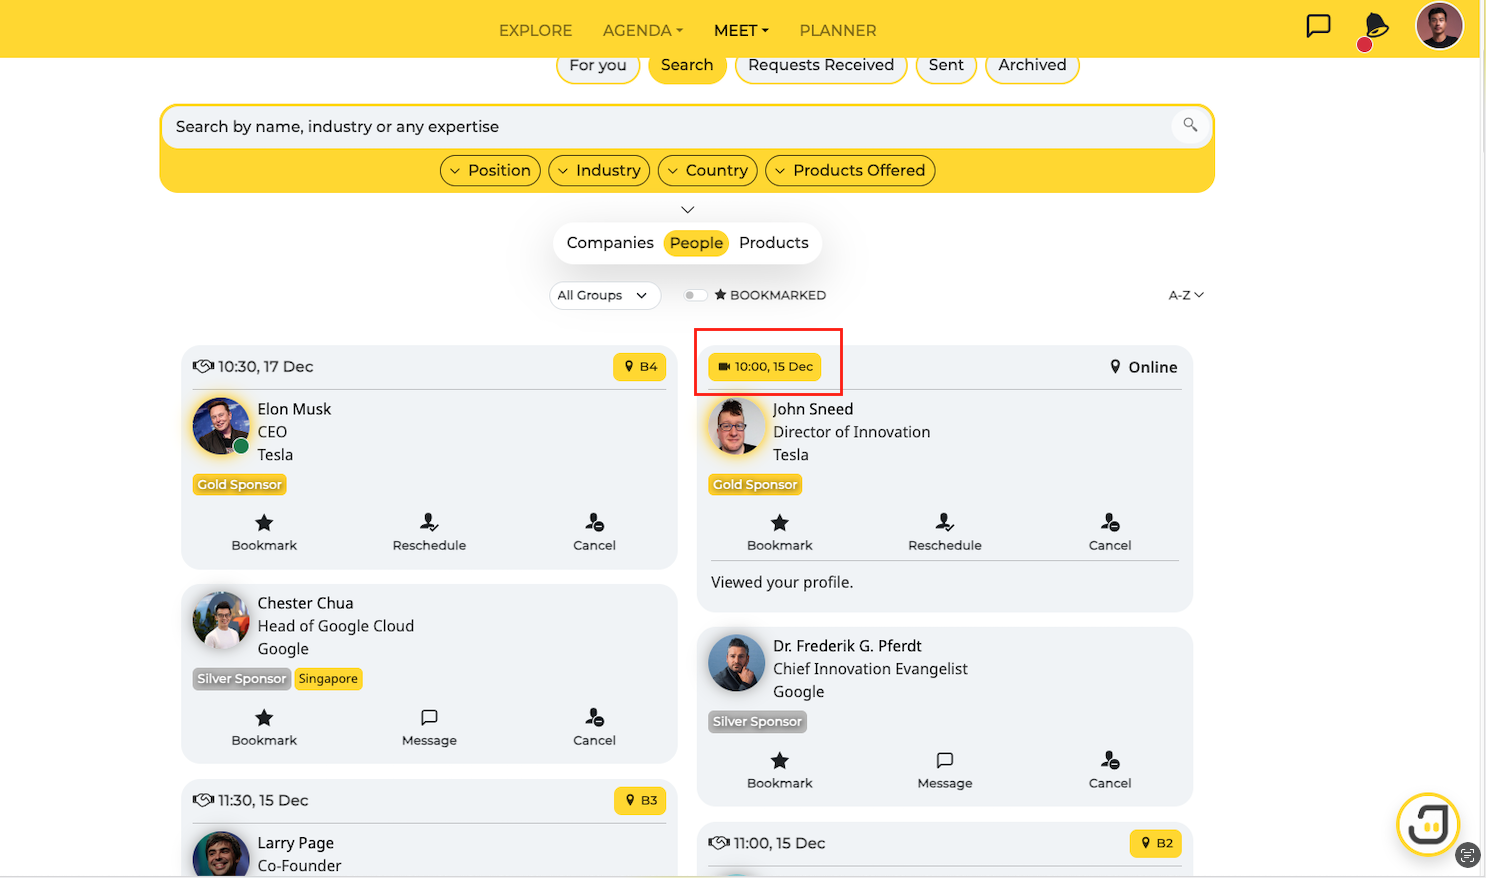Screen dimensions: 1486x878
Task: Open the Archived tab
Action: 1032,66
